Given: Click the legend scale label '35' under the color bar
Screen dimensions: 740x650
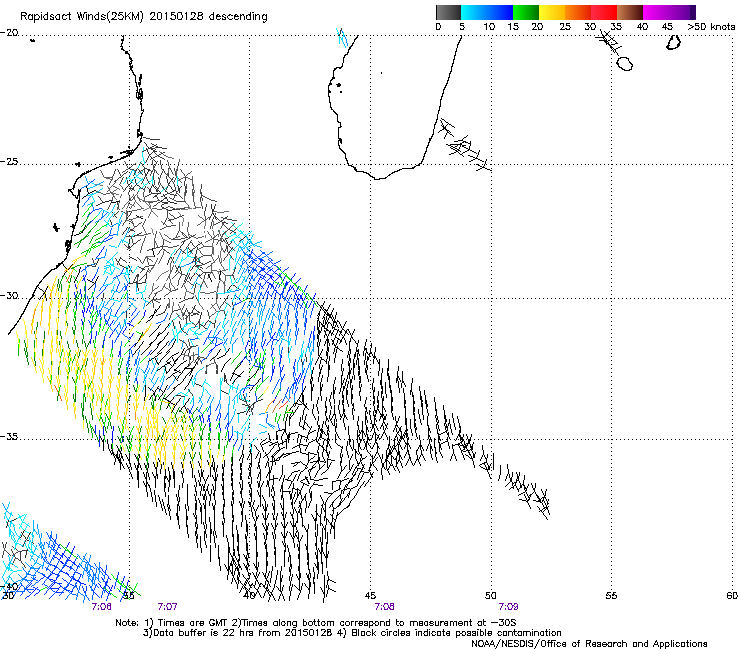Looking at the screenshot, I should pyautogui.click(x=616, y=27).
